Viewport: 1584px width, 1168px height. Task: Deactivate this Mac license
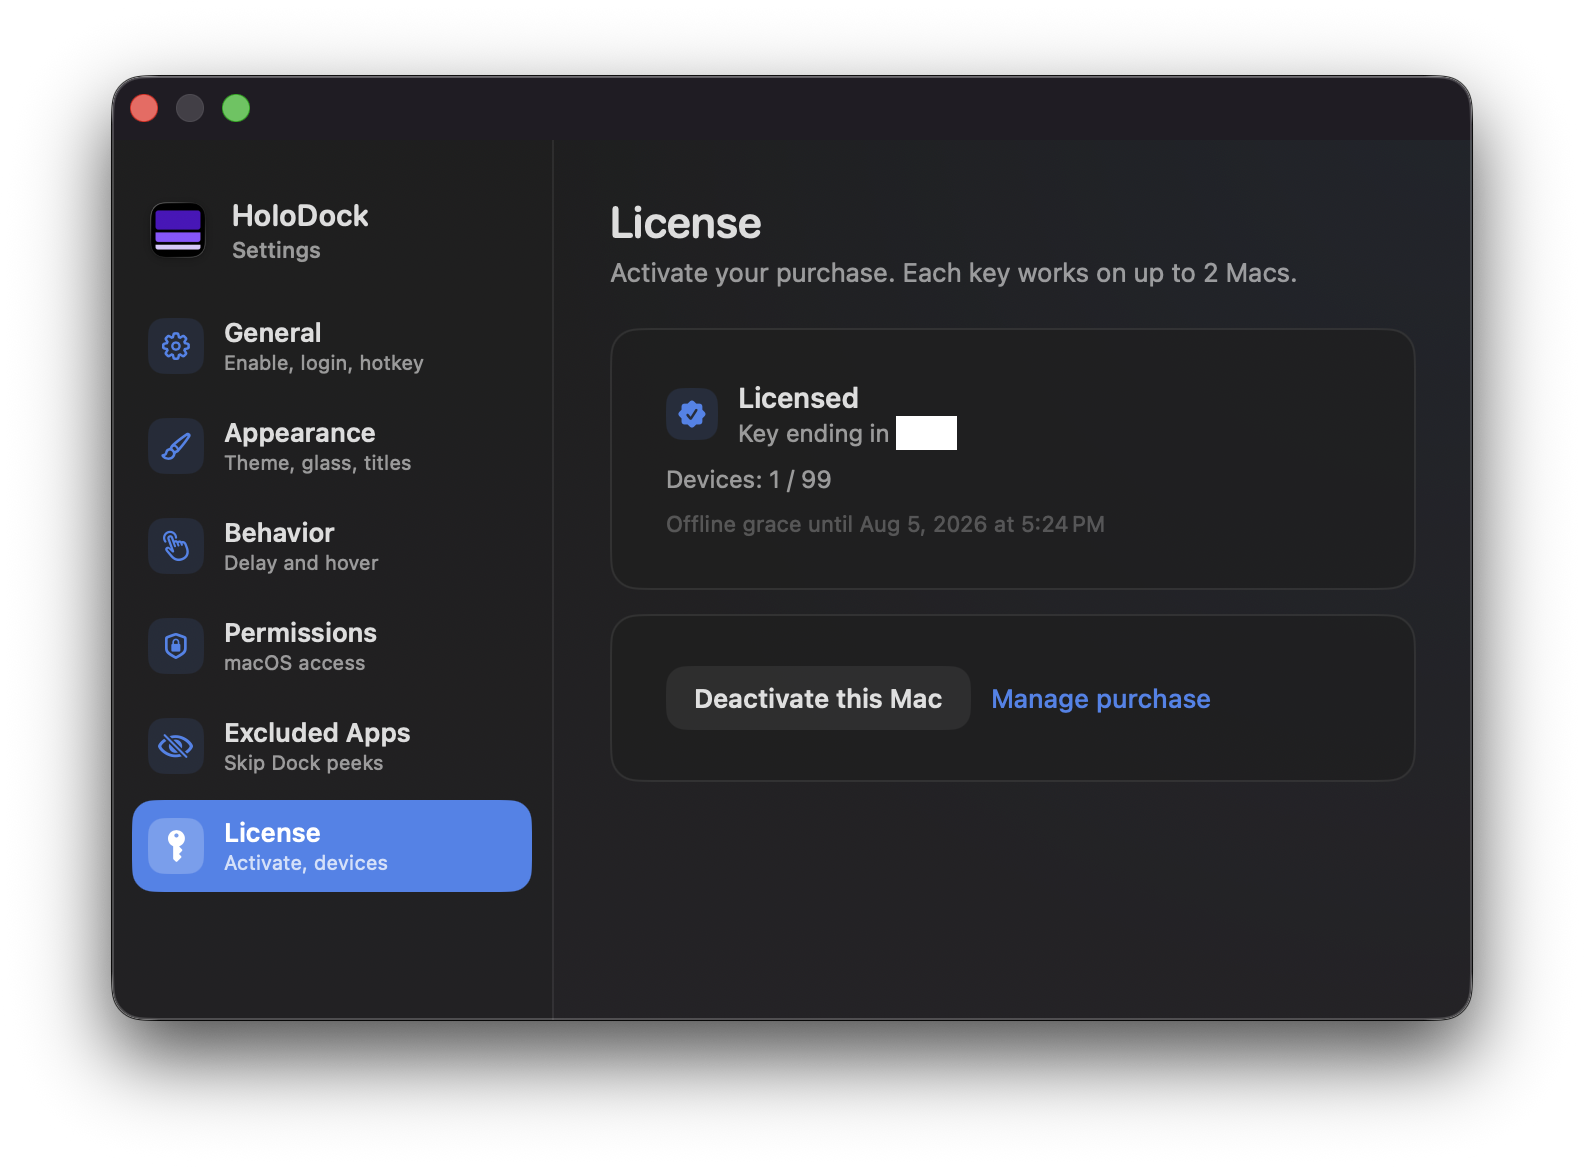pyautogui.click(x=818, y=698)
